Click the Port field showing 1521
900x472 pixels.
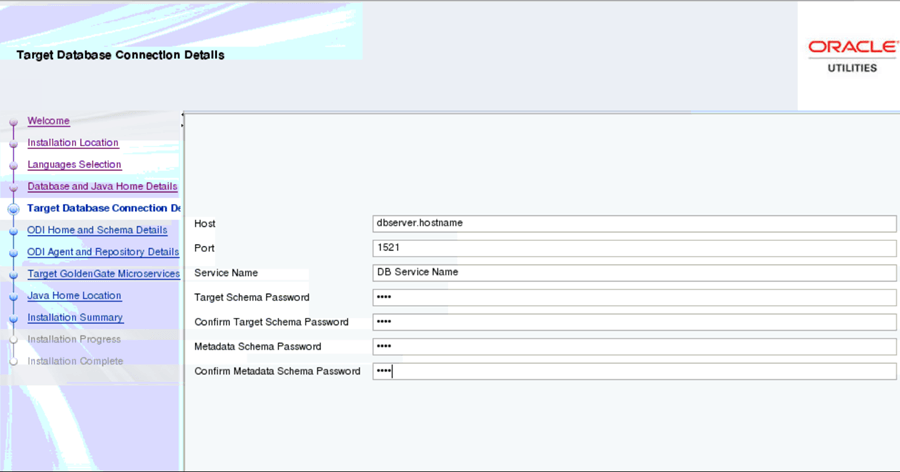(634, 248)
